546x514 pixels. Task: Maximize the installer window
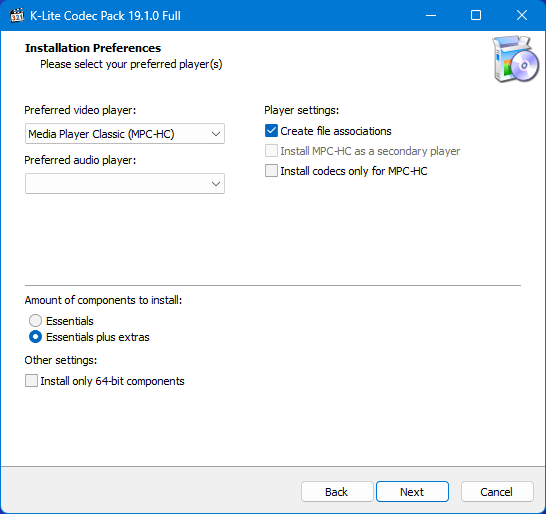click(x=476, y=15)
